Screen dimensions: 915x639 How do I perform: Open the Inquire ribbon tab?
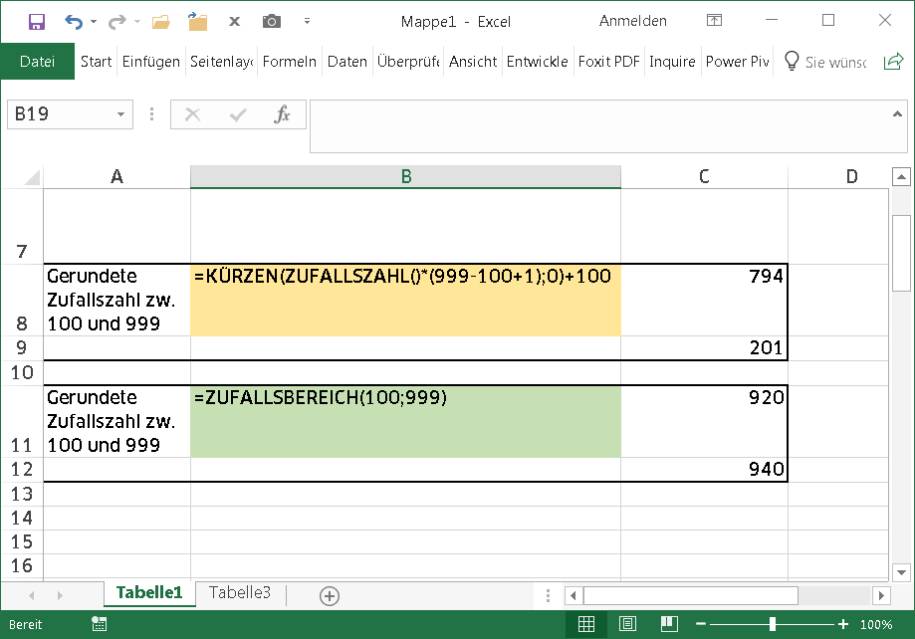click(x=672, y=61)
